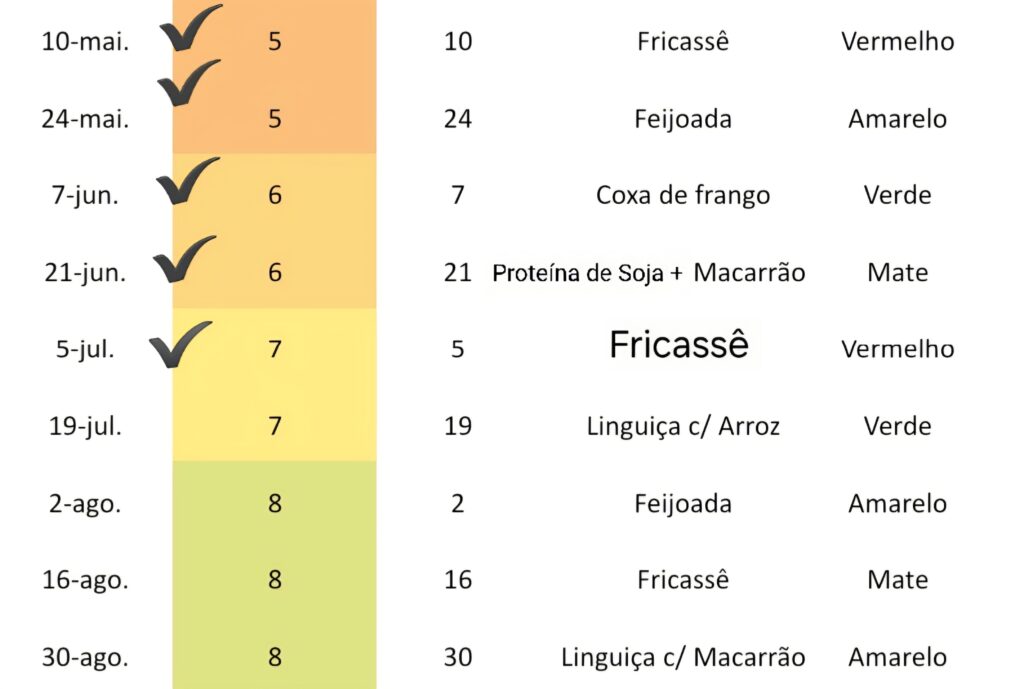The height and width of the screenshot is (689, 1024).
Task: Click the checkmark beside 7-jun.
Action: (187, 181)
